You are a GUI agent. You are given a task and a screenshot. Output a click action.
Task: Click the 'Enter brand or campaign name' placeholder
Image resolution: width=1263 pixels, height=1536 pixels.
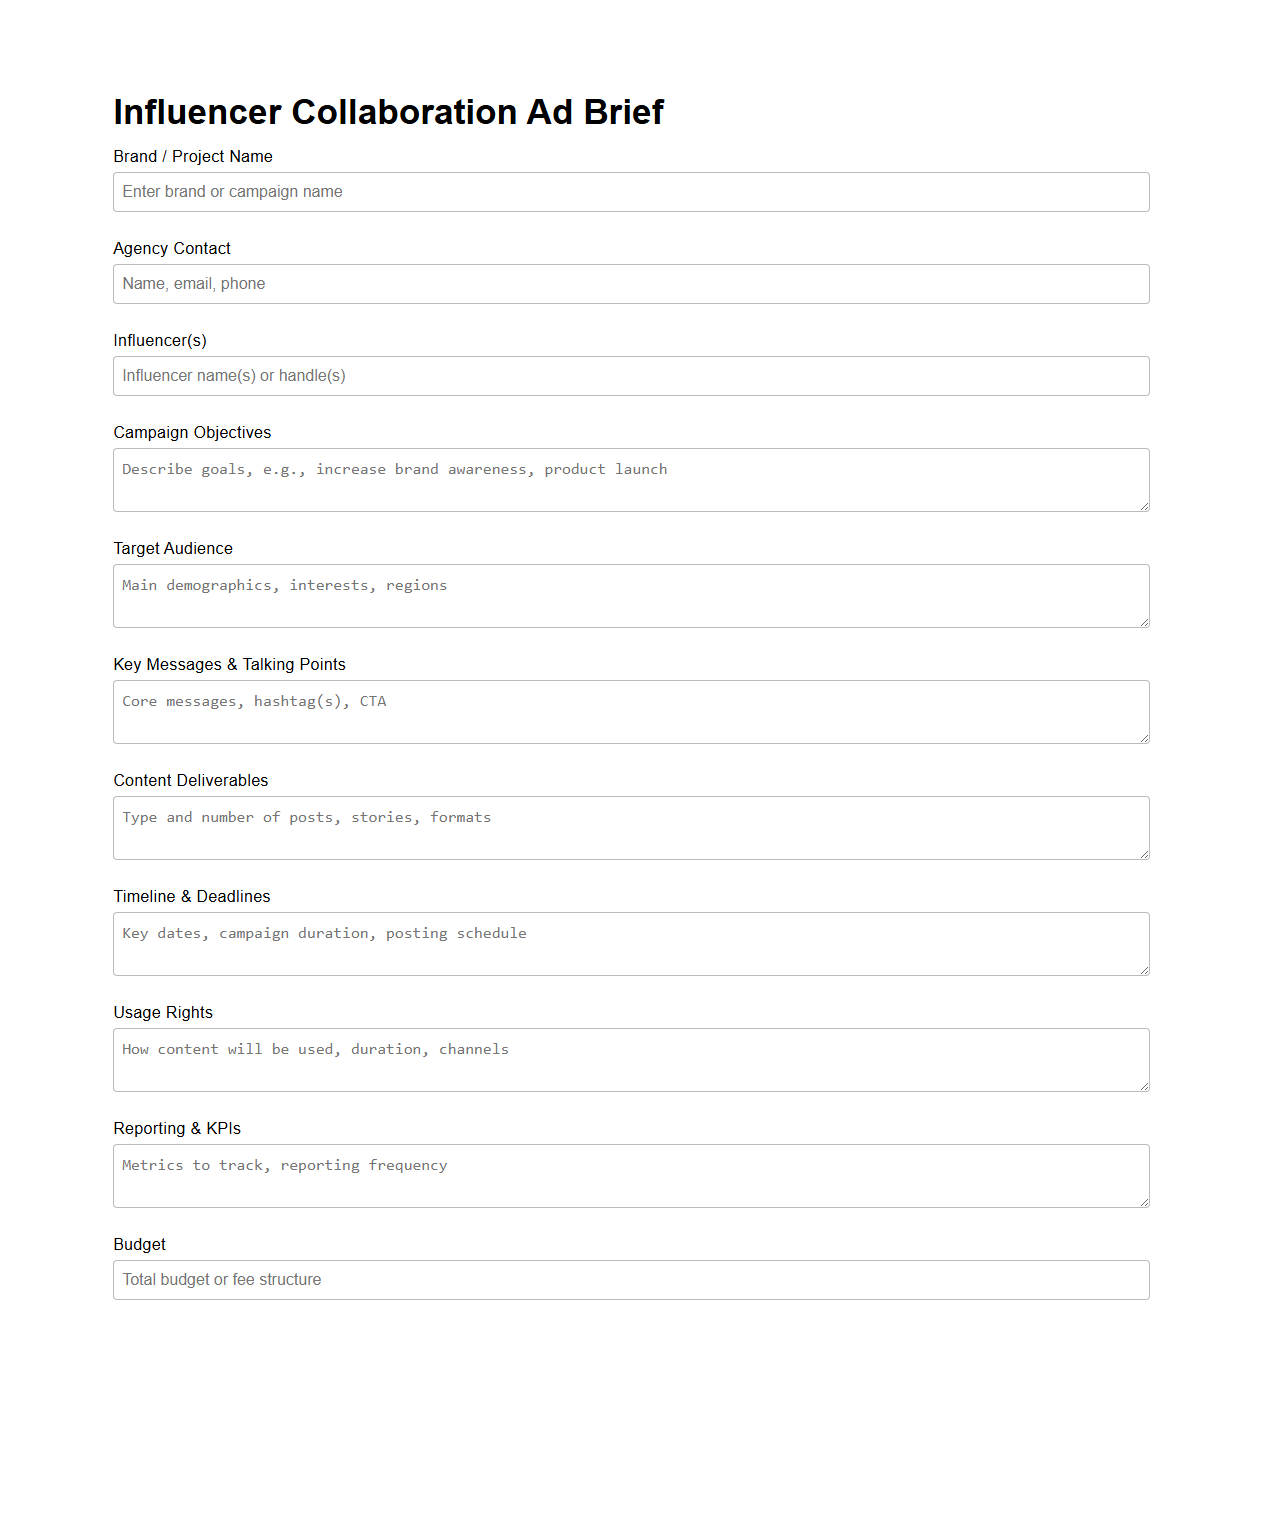pos(231,191)
